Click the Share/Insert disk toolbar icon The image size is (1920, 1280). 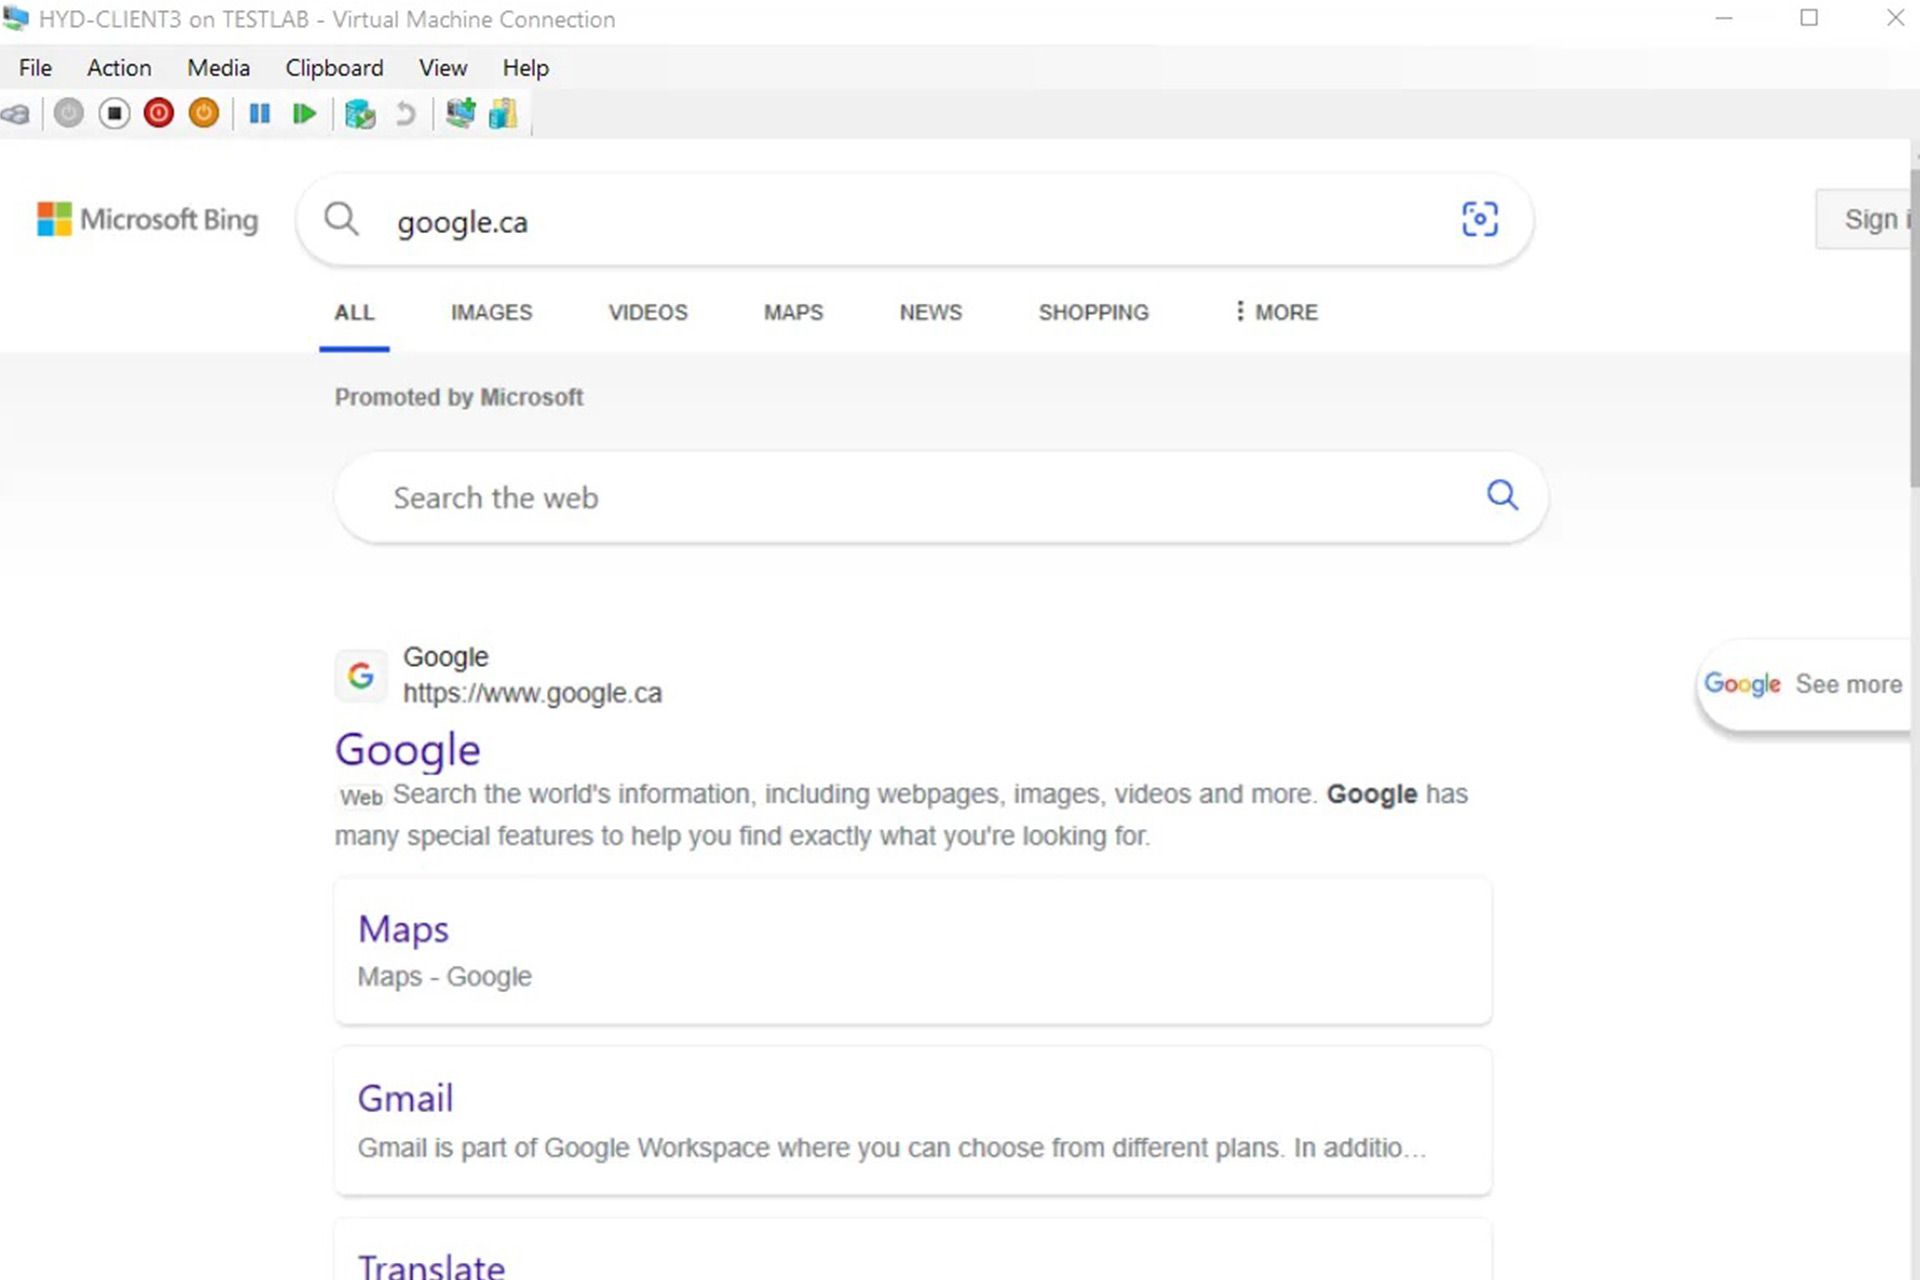click(503, 113)
